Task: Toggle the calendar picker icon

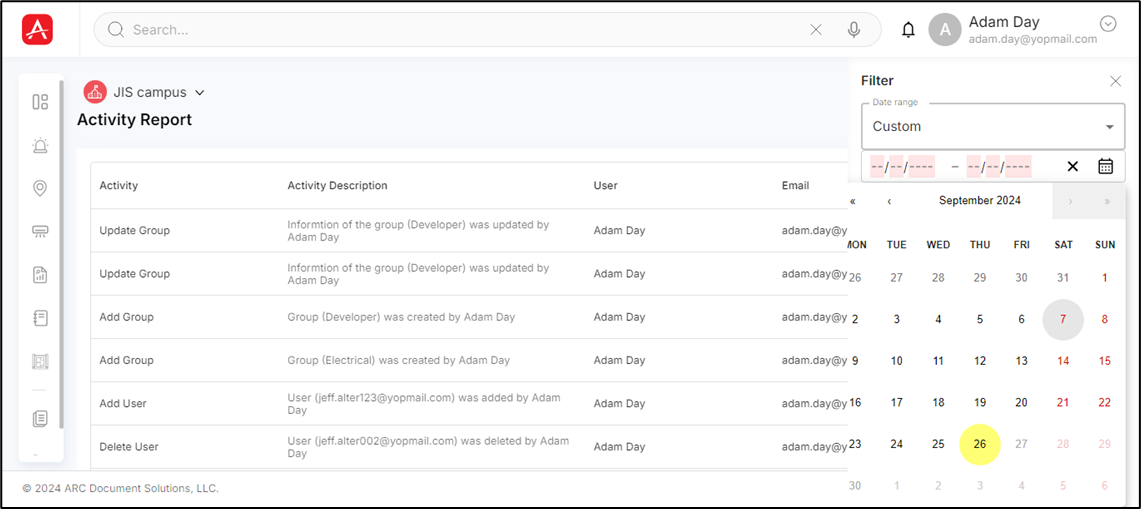Action: 1105,167
